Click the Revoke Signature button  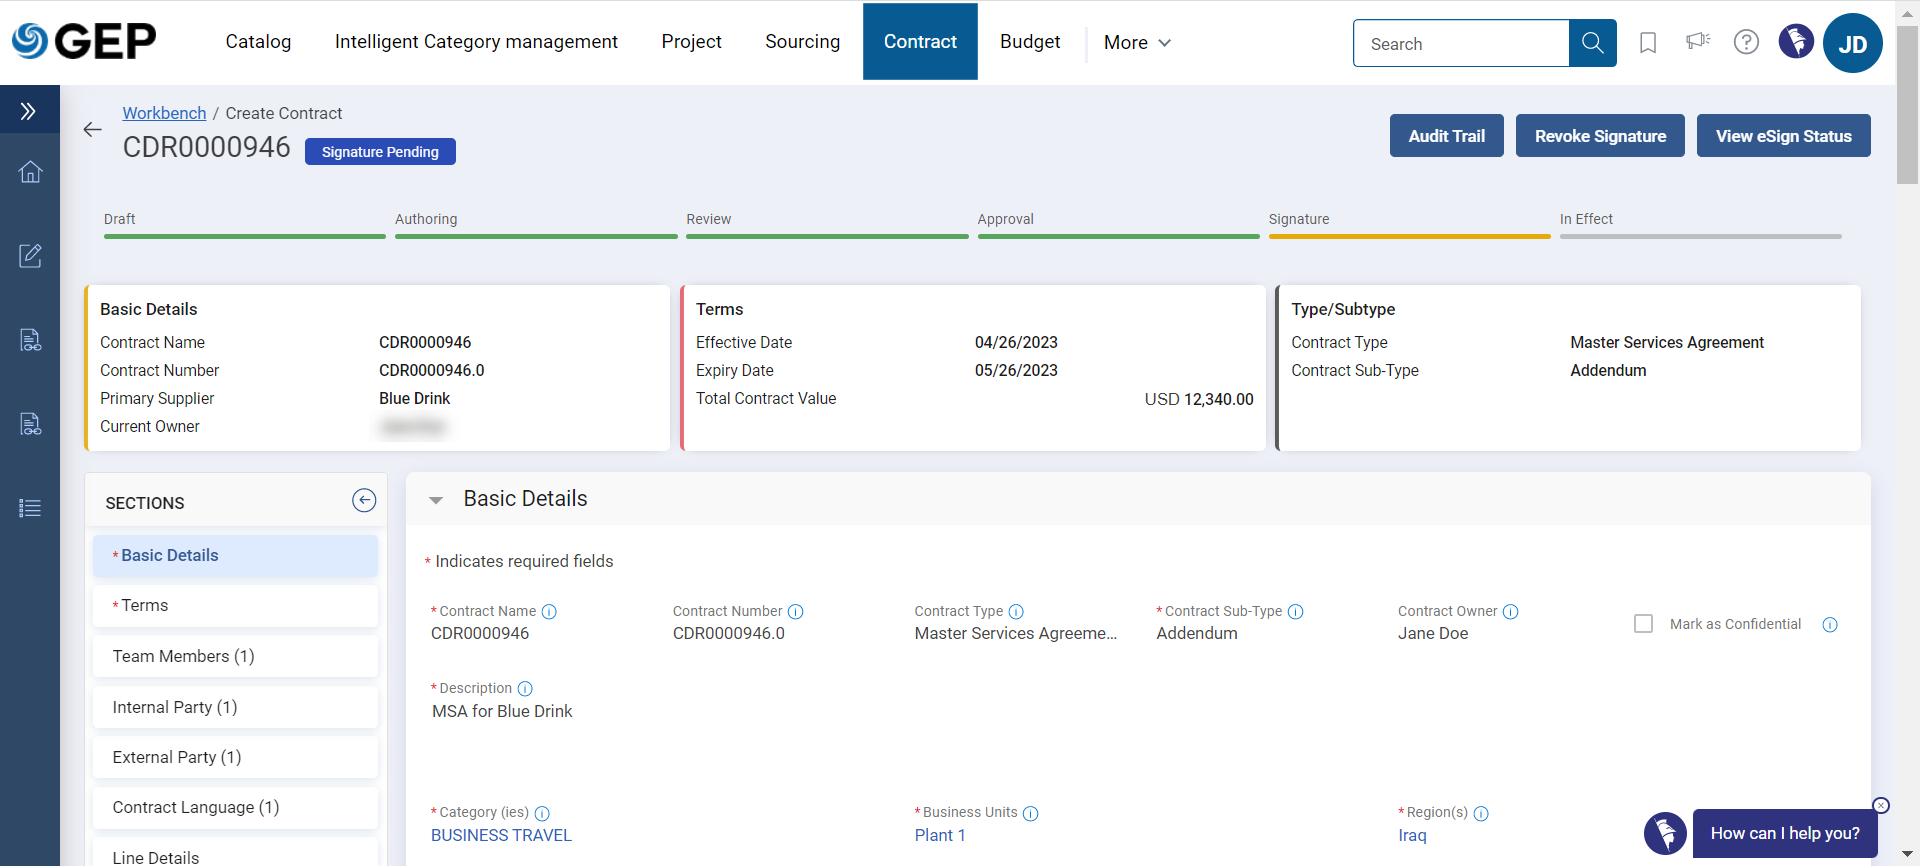1599,136
